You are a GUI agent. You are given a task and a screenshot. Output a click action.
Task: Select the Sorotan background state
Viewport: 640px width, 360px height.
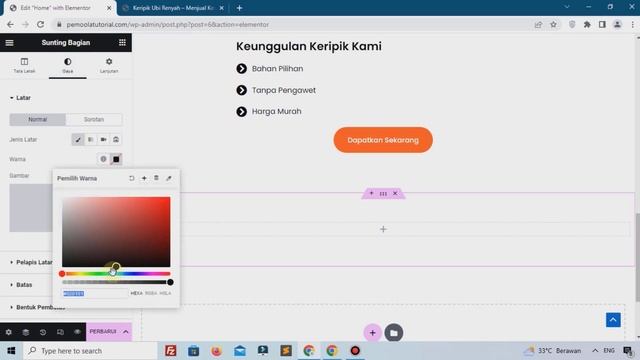pyautogui.click(x=94, y=120)
